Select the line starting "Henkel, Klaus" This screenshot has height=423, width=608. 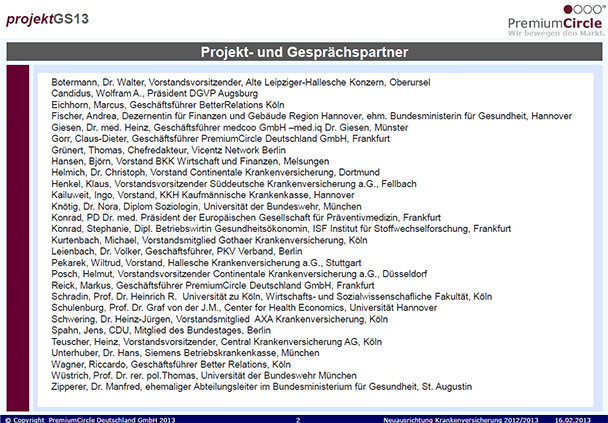(x=234, y=184)
